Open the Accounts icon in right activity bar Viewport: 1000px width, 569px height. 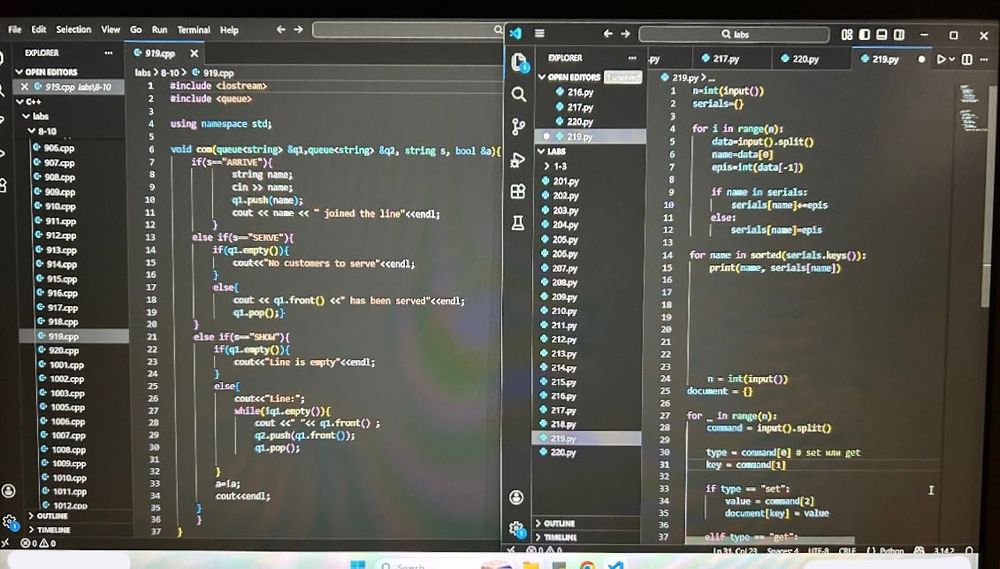click(x=517, y=498)
